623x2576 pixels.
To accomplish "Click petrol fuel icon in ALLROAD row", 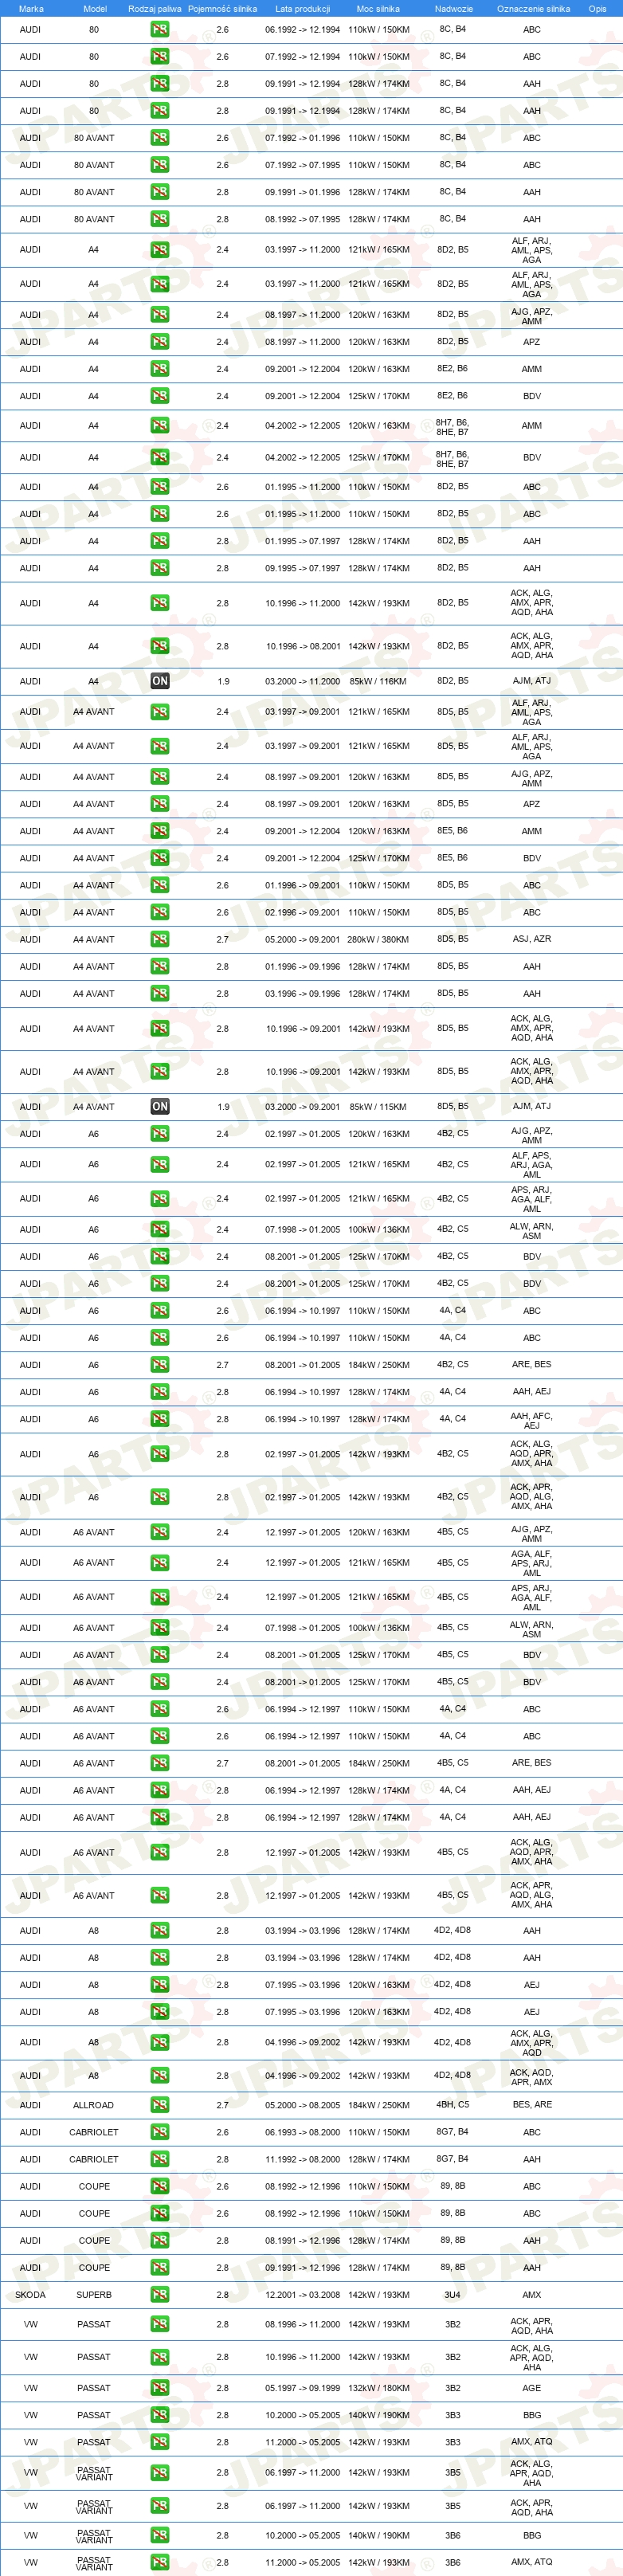I will pyautogui.click(x=160, y=2105).
